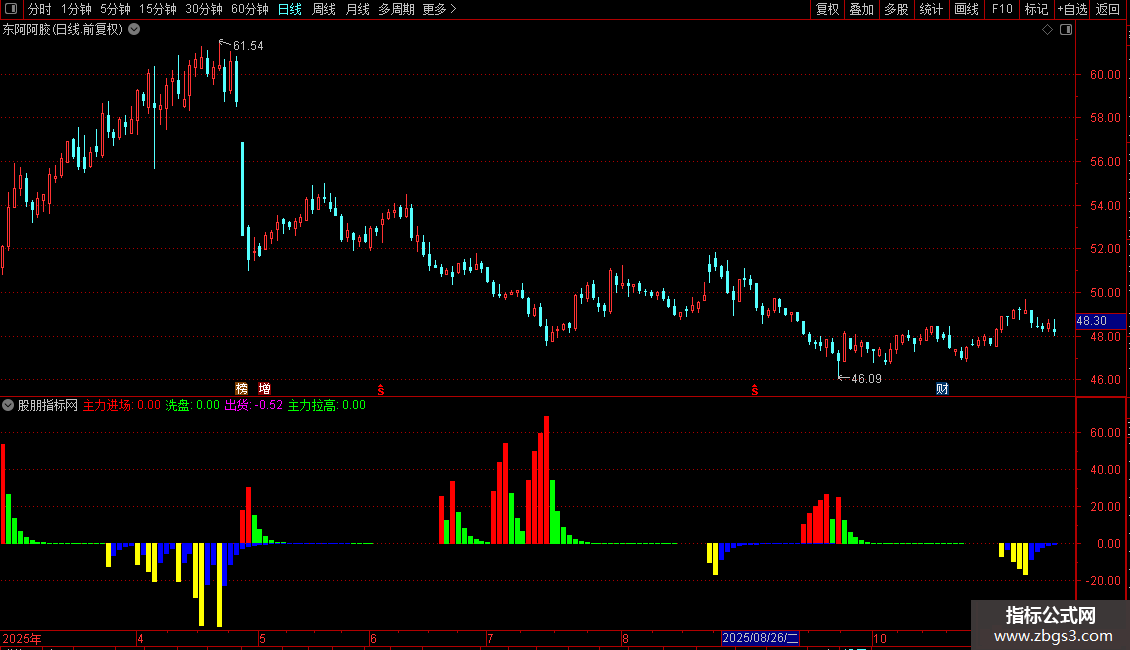
Task: Select the 30分钟 period tab
Action: [x=204, y=9]
